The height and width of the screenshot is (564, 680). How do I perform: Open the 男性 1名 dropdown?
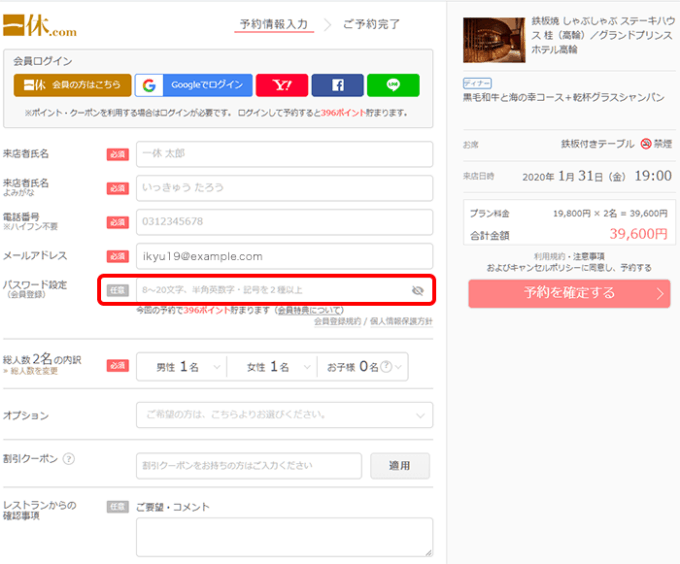pos(182,367)
